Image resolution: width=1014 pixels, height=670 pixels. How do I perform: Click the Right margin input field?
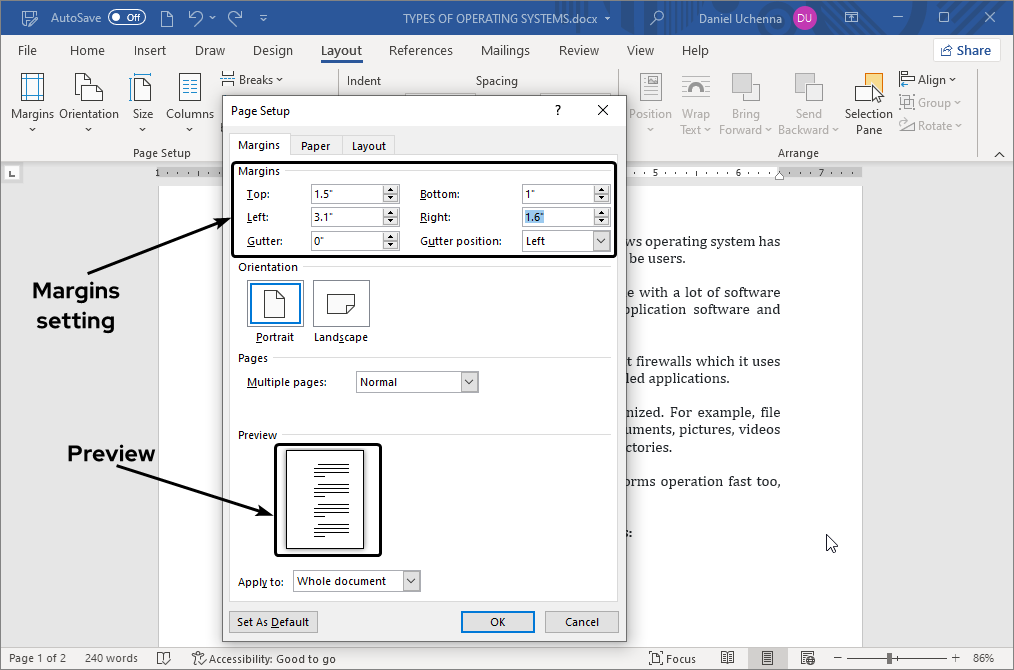pos(555,216)
